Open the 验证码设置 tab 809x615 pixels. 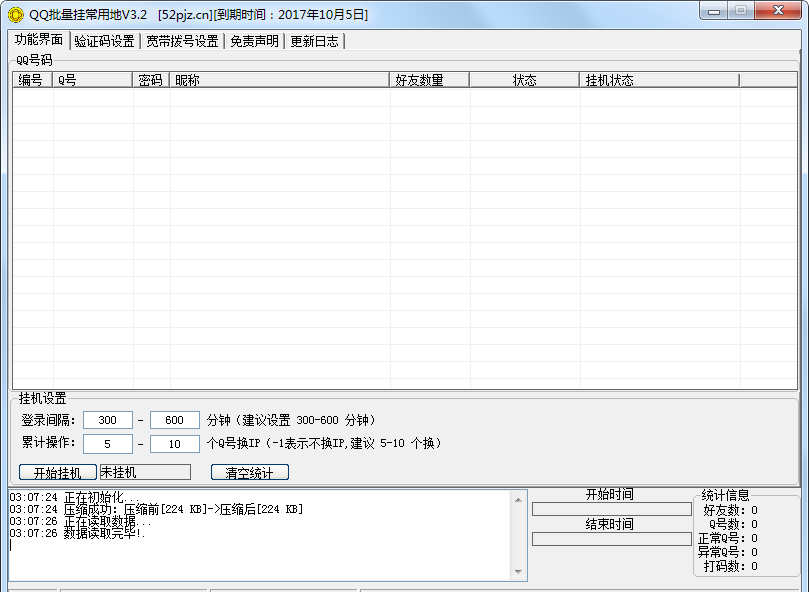tap(104, 41)
